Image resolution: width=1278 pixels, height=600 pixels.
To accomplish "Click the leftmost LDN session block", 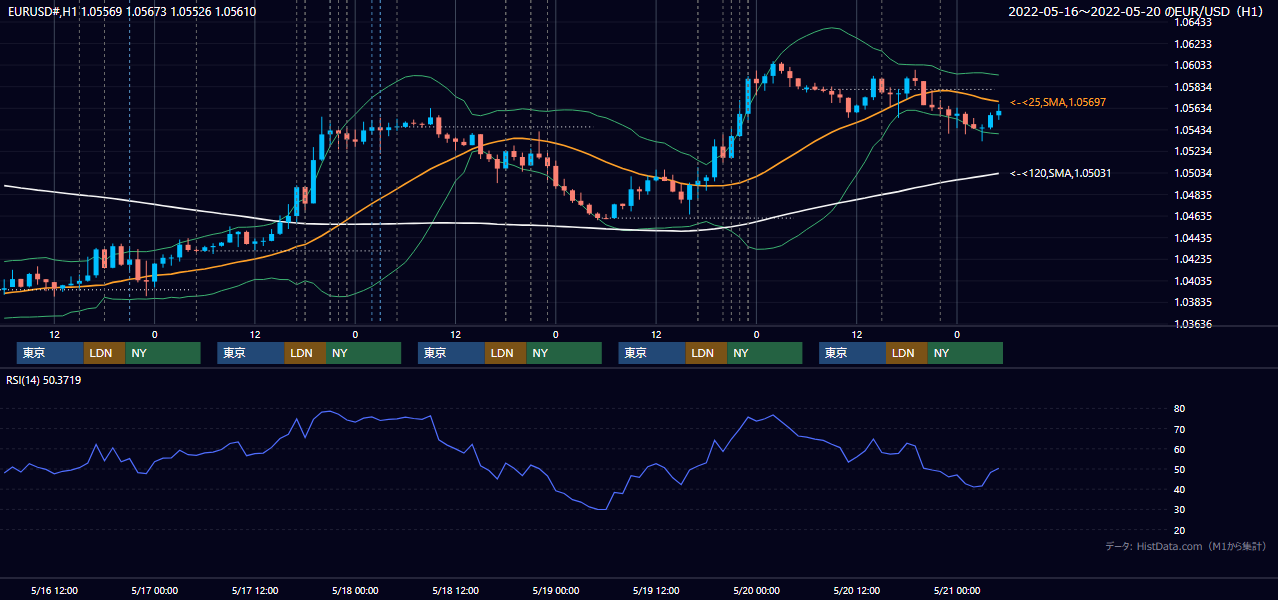I will (104, 353).
